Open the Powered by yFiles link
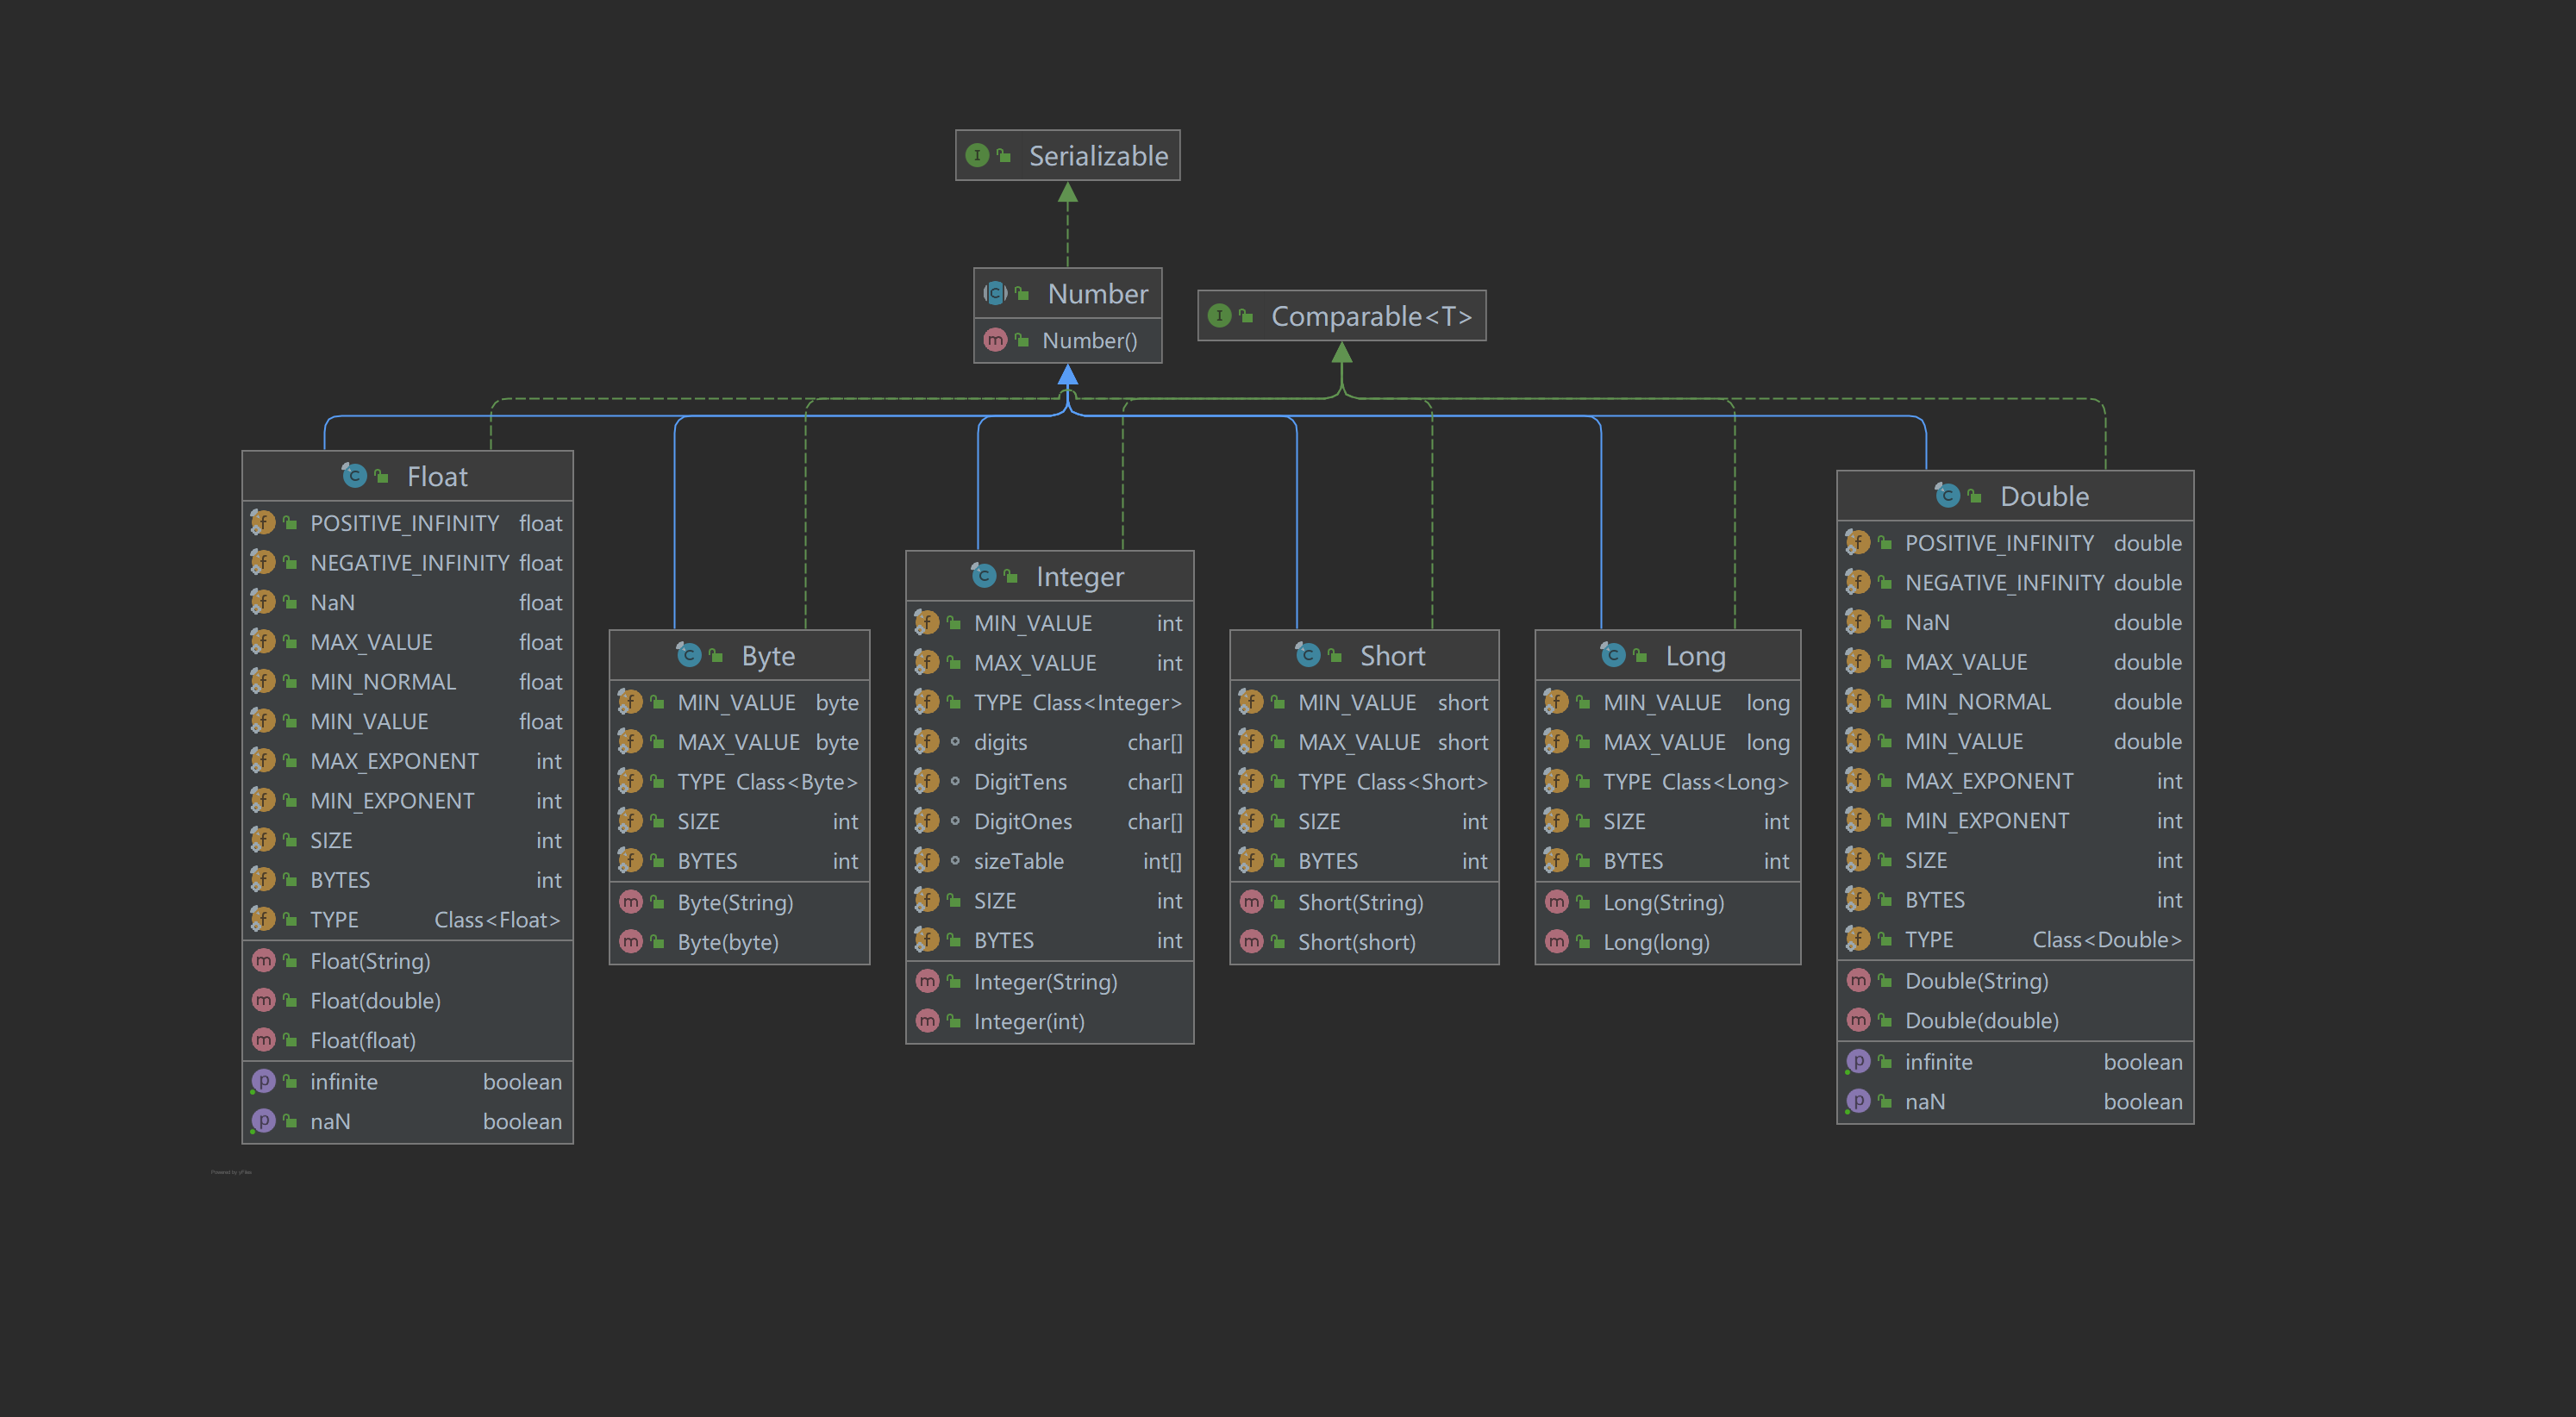This screenshot has width=2576, height=1417. coord(230,1171)
